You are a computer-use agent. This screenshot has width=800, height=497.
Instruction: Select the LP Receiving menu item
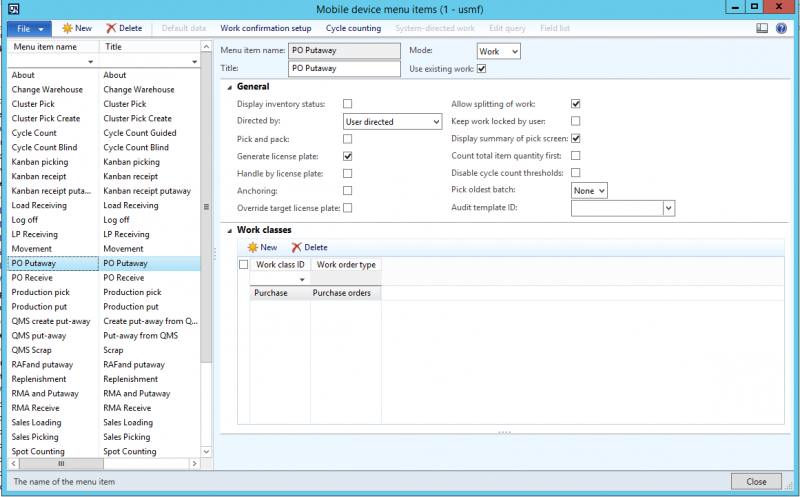point(104,234)
